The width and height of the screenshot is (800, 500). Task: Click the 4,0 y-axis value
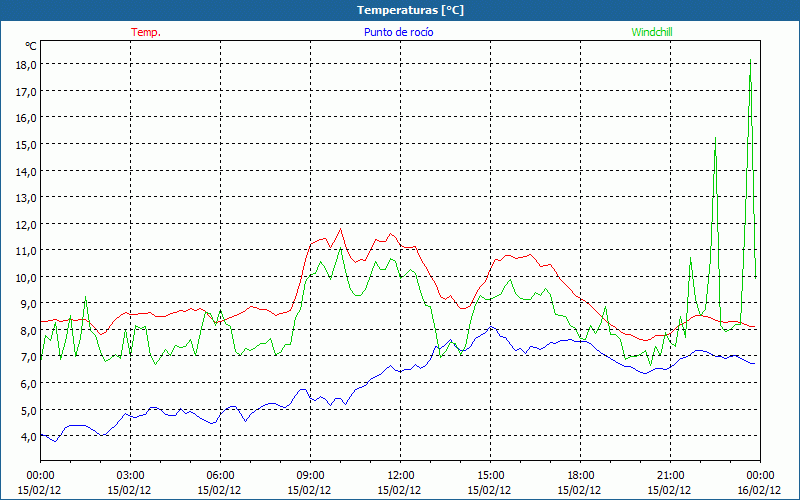click(x=28, y=437)
